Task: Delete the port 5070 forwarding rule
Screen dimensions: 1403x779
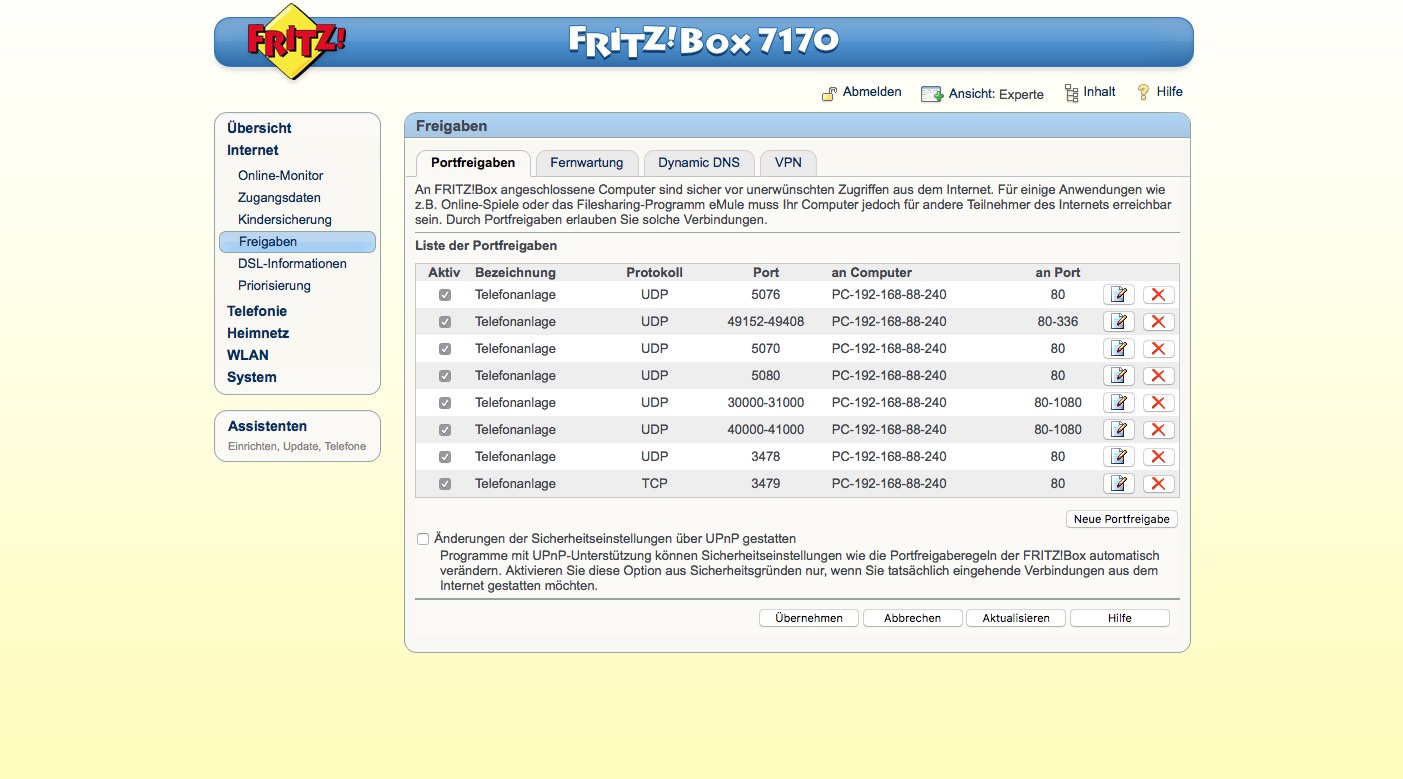Action: click(1158, 349)
